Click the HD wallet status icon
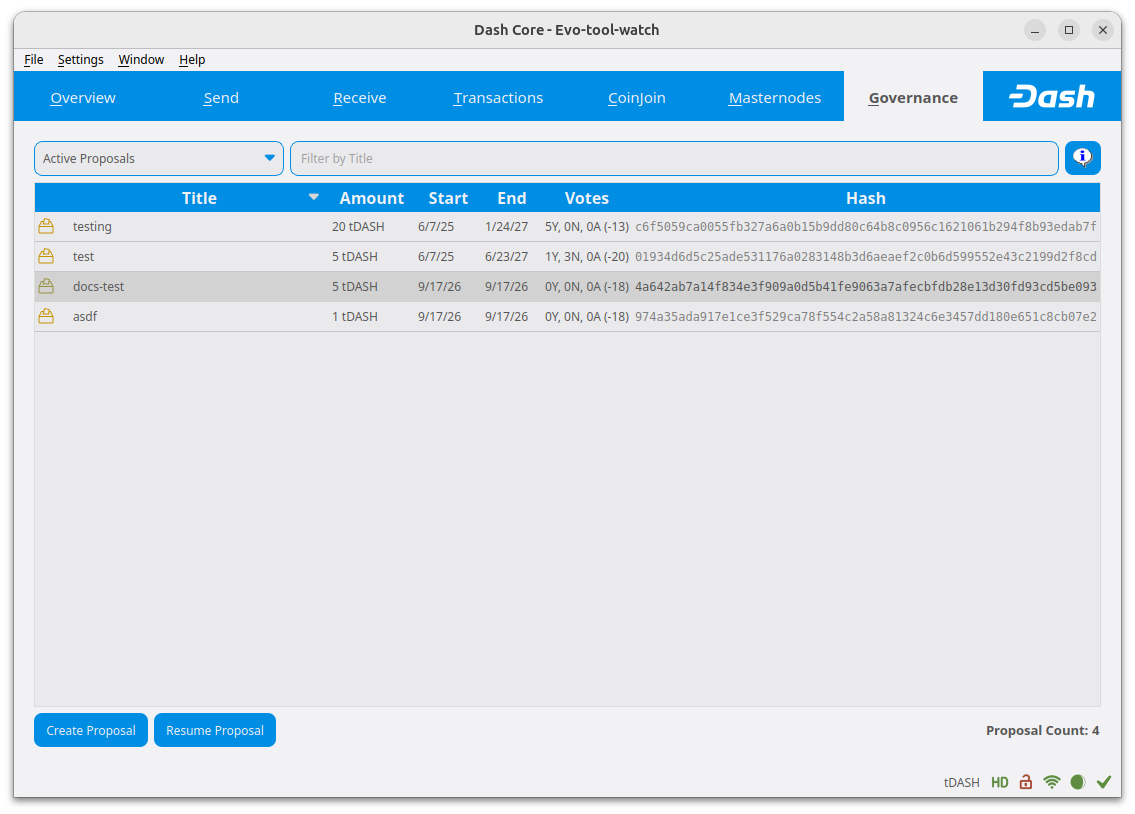 point(1000,782)
